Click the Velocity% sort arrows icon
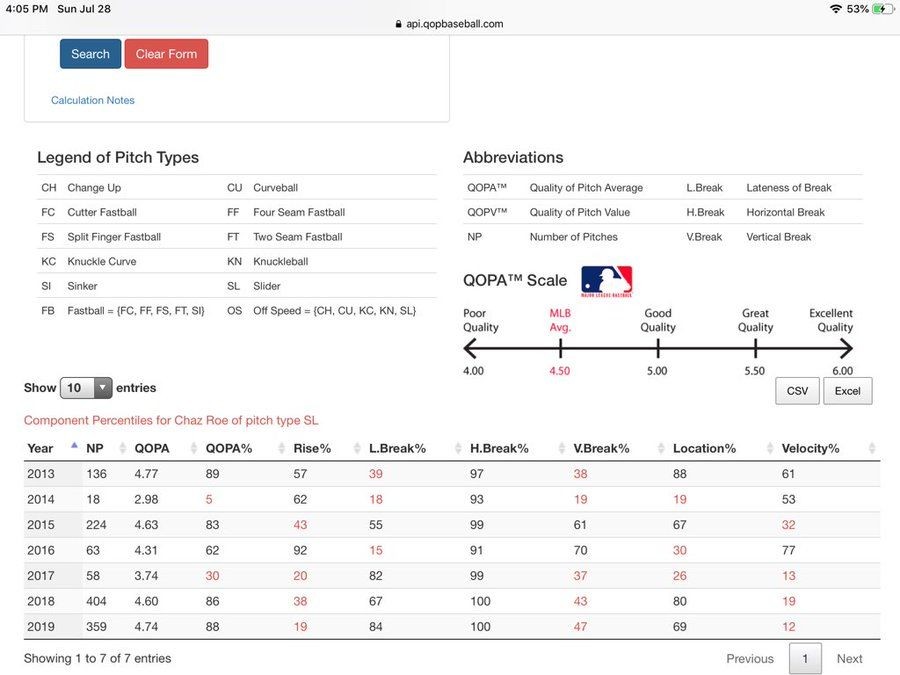 [x=872, y=449]
